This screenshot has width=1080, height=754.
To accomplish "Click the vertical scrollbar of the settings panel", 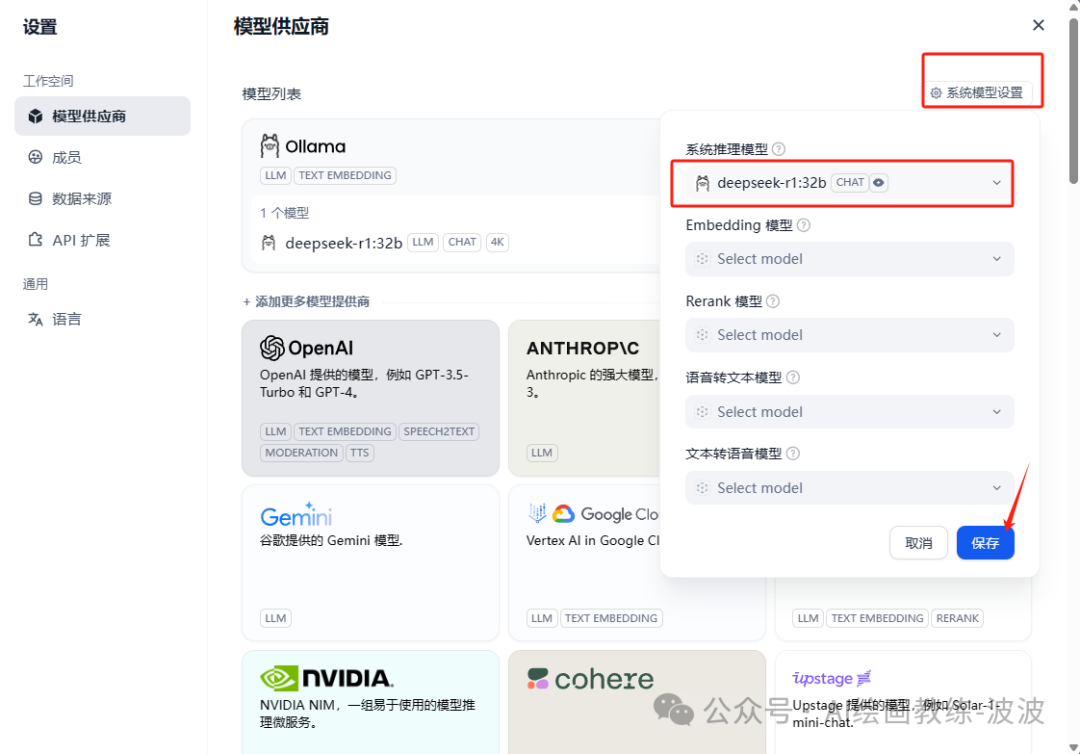I will point(1073,100).
